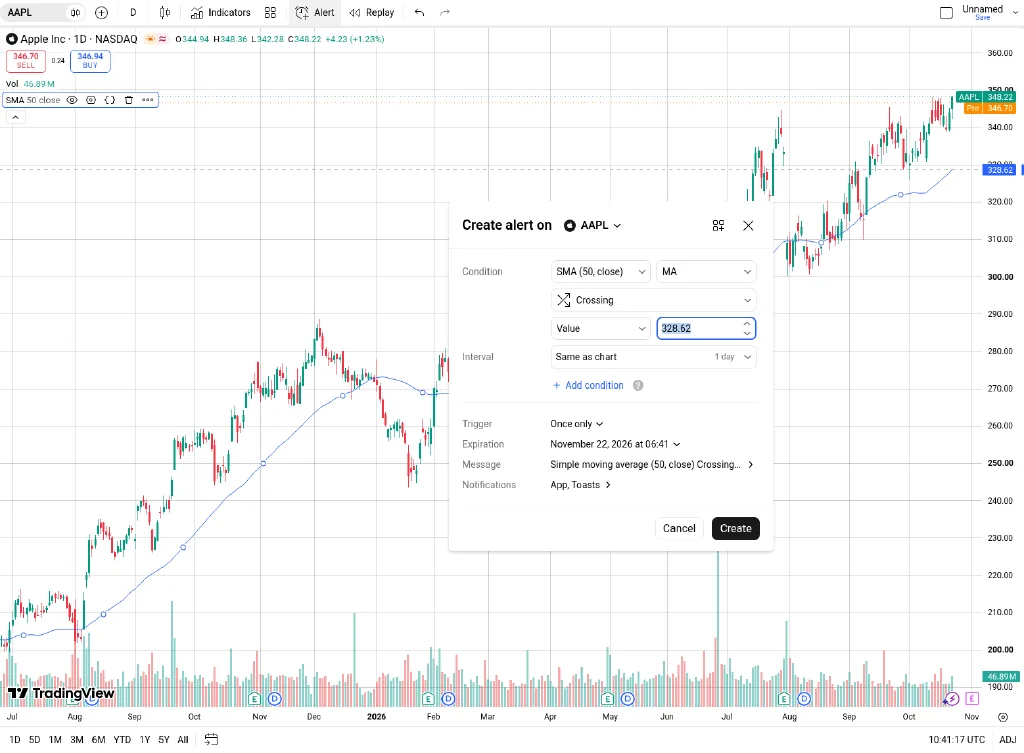The image size is (1024, 753).
Task: Click the TradingView logo
Action: click(x=61, y=693)
